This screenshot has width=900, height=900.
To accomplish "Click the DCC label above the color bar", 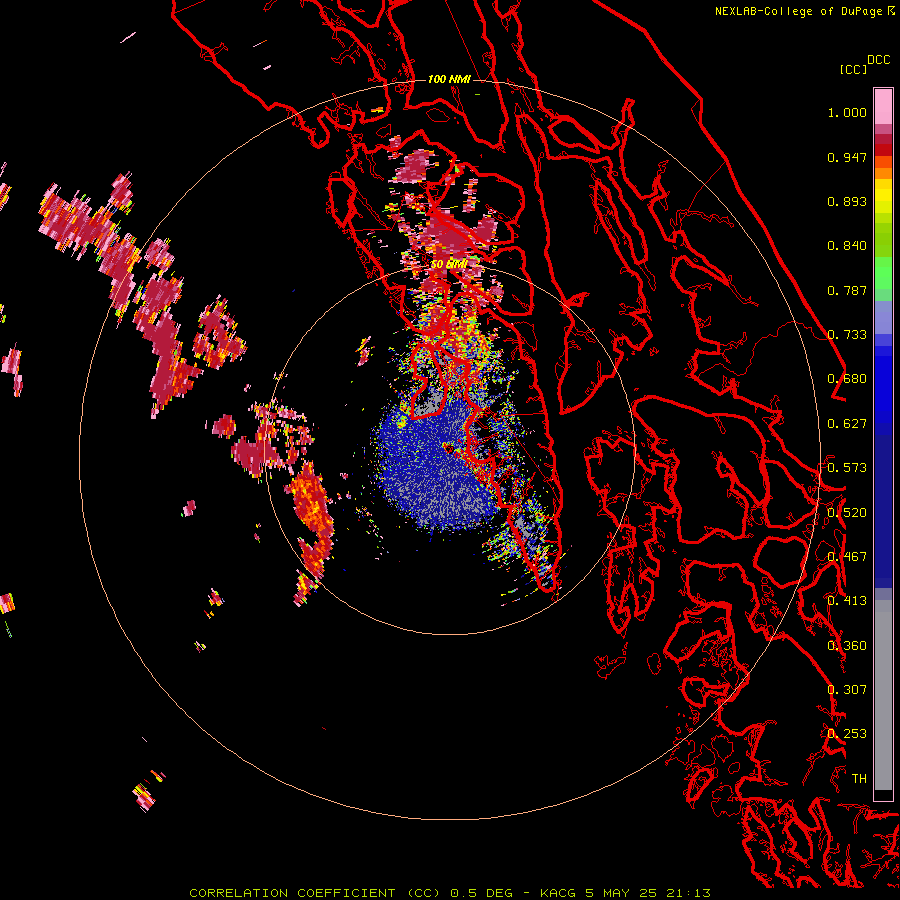I will pos(879,60).
